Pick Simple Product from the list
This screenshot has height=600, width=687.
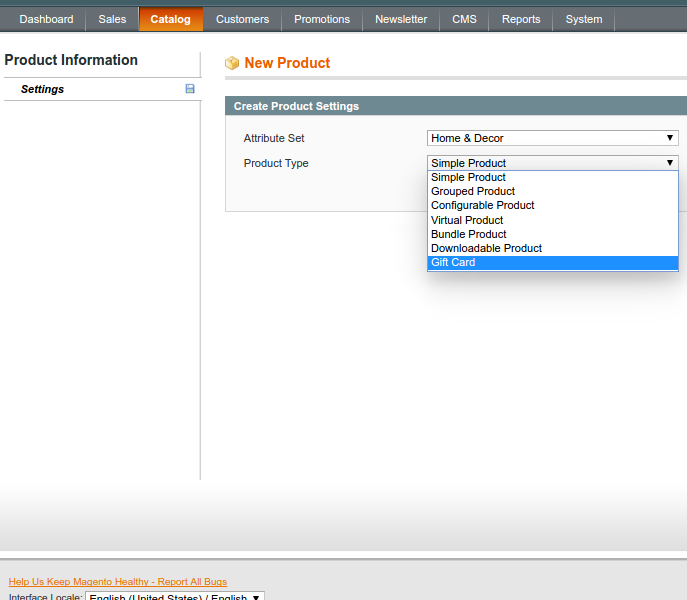click(x=468, y=177)
